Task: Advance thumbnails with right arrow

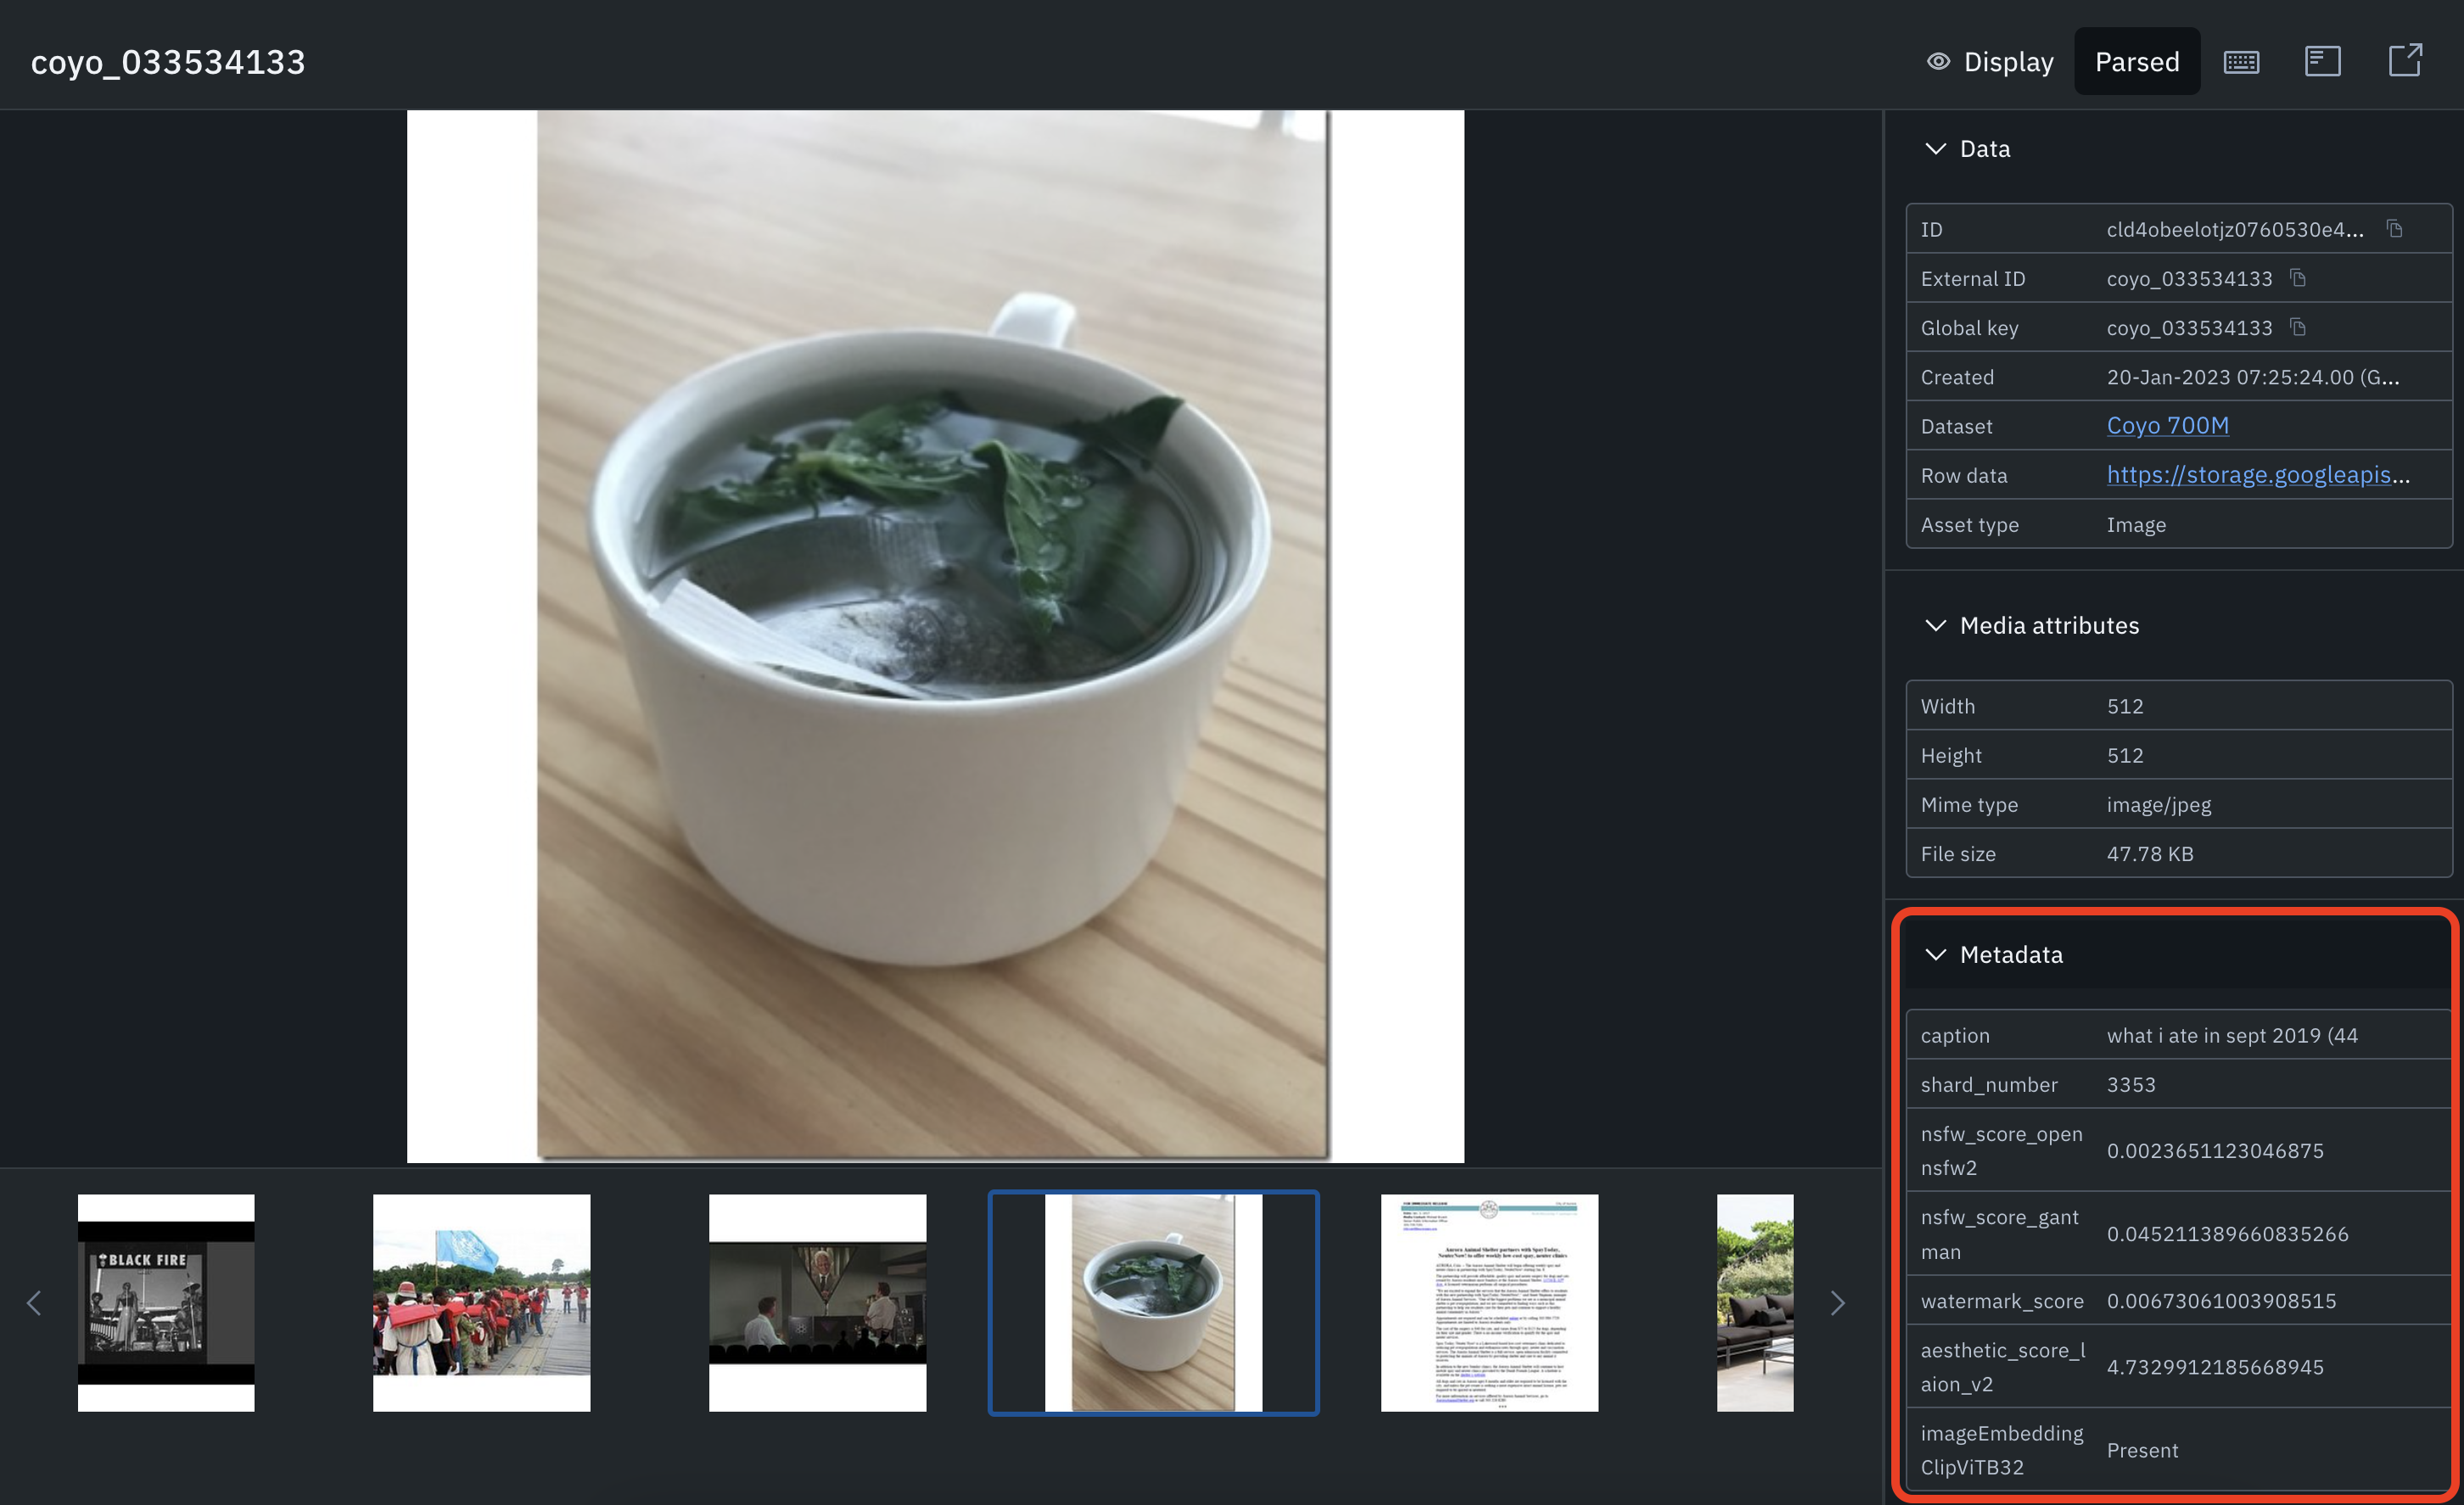Action: [1837, 1303]
